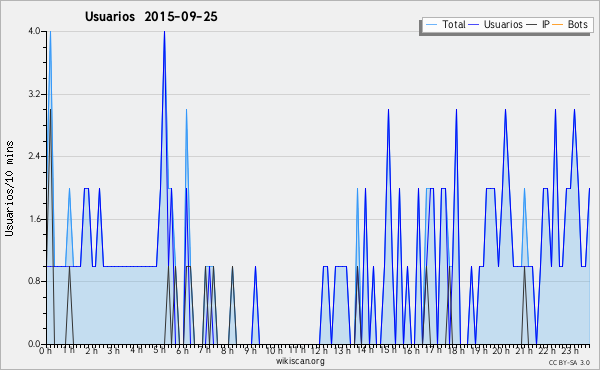Click the Usuarios/10 mins vertical axis label

pyautogui.click(x=10, y=189)
